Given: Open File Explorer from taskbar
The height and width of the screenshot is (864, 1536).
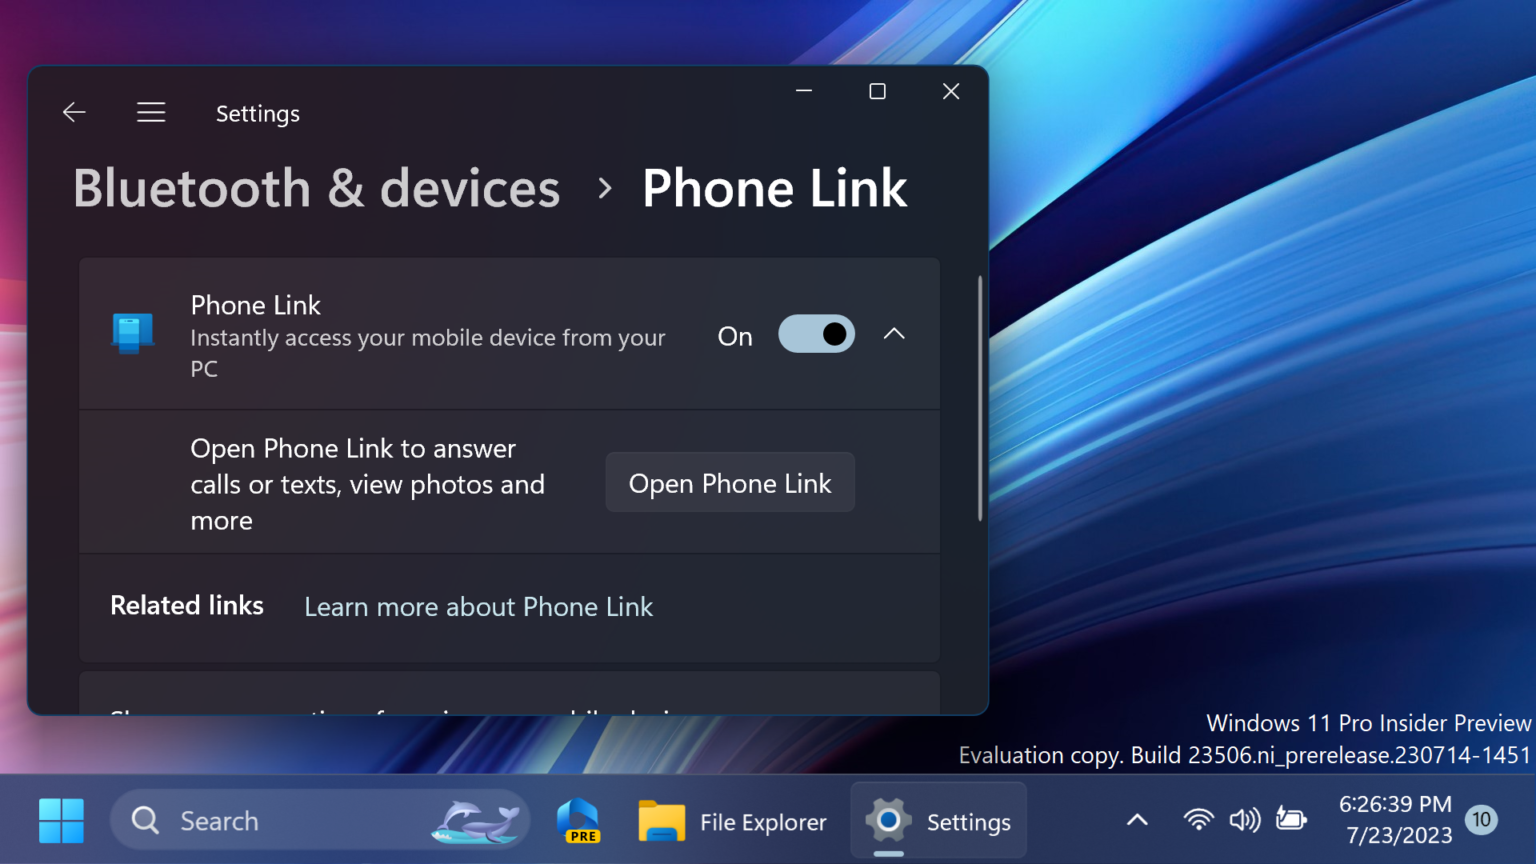Looking at the screenshot, I should click(661, 820).
